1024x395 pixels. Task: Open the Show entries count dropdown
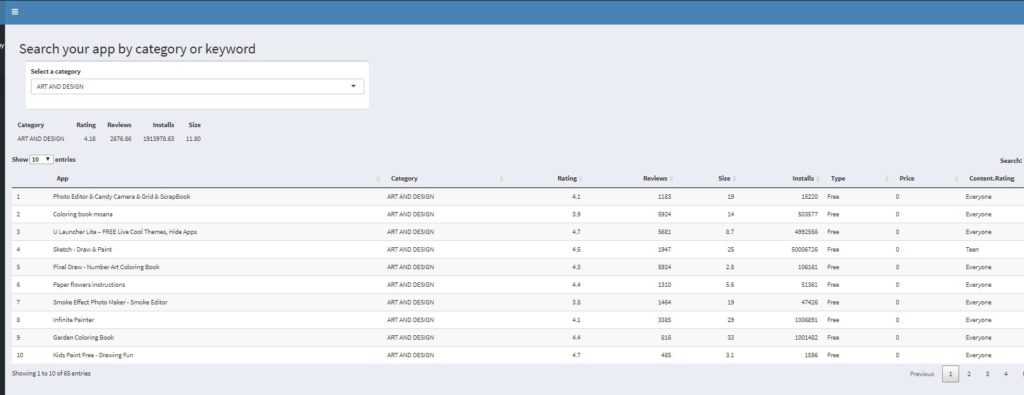coord(41,159)
